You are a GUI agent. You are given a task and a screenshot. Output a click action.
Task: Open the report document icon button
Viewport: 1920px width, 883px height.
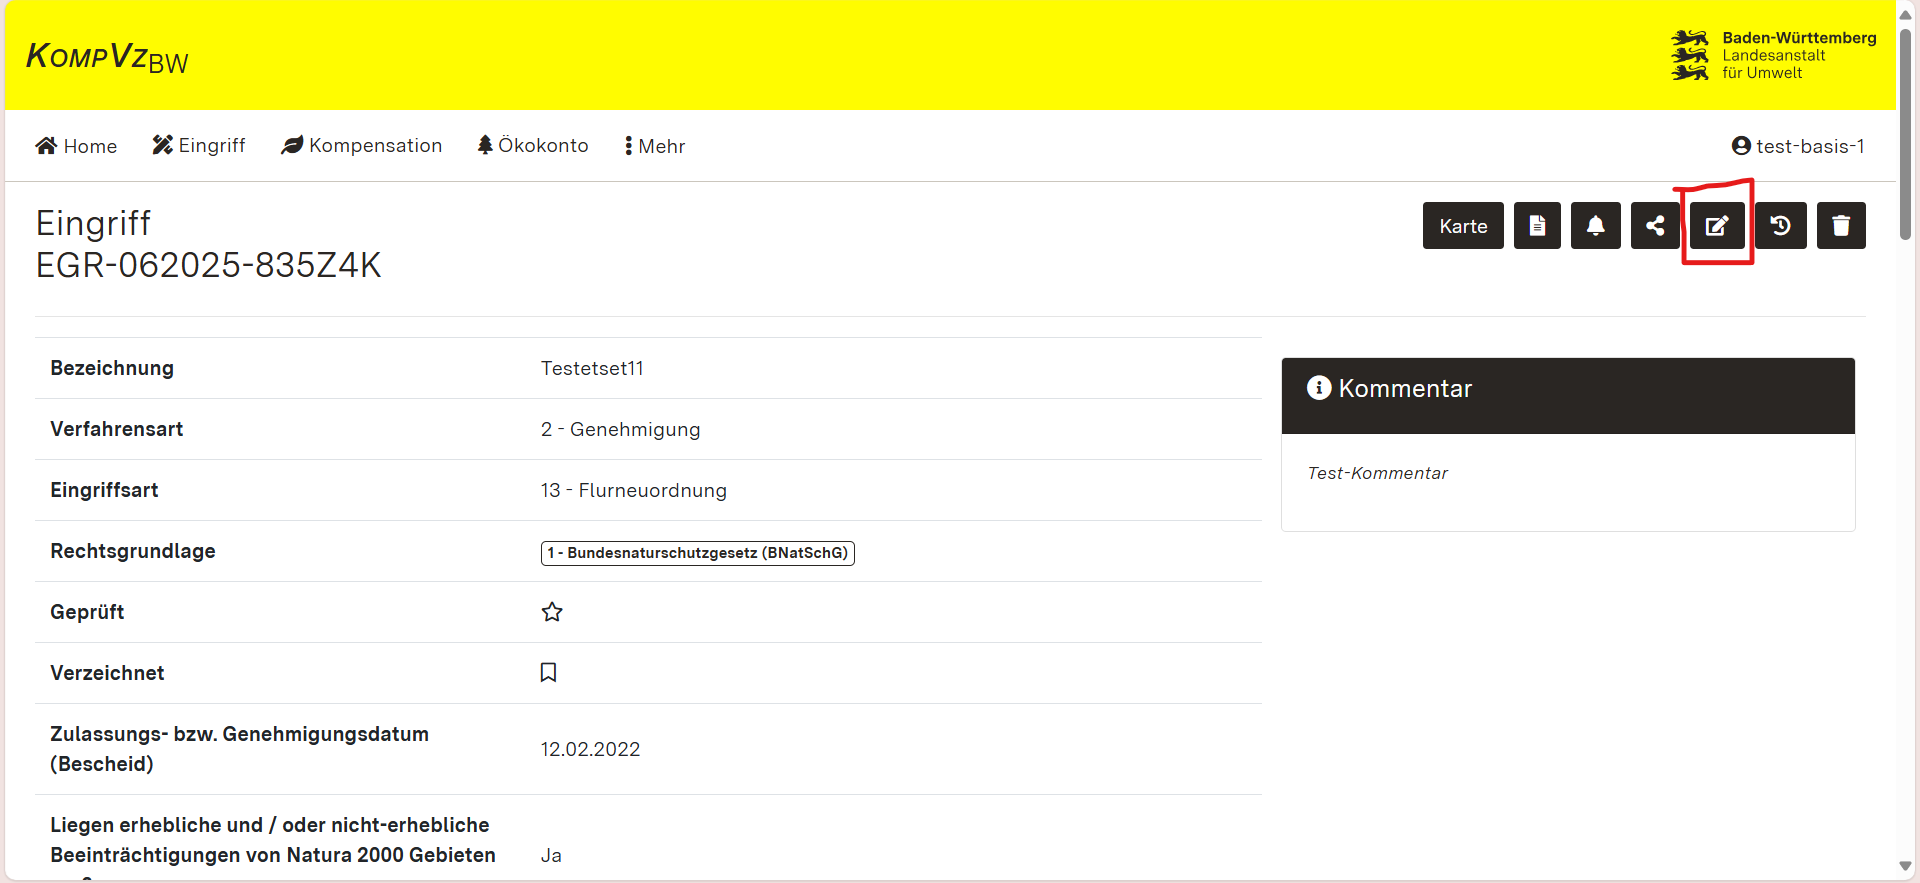point(1537,226)
